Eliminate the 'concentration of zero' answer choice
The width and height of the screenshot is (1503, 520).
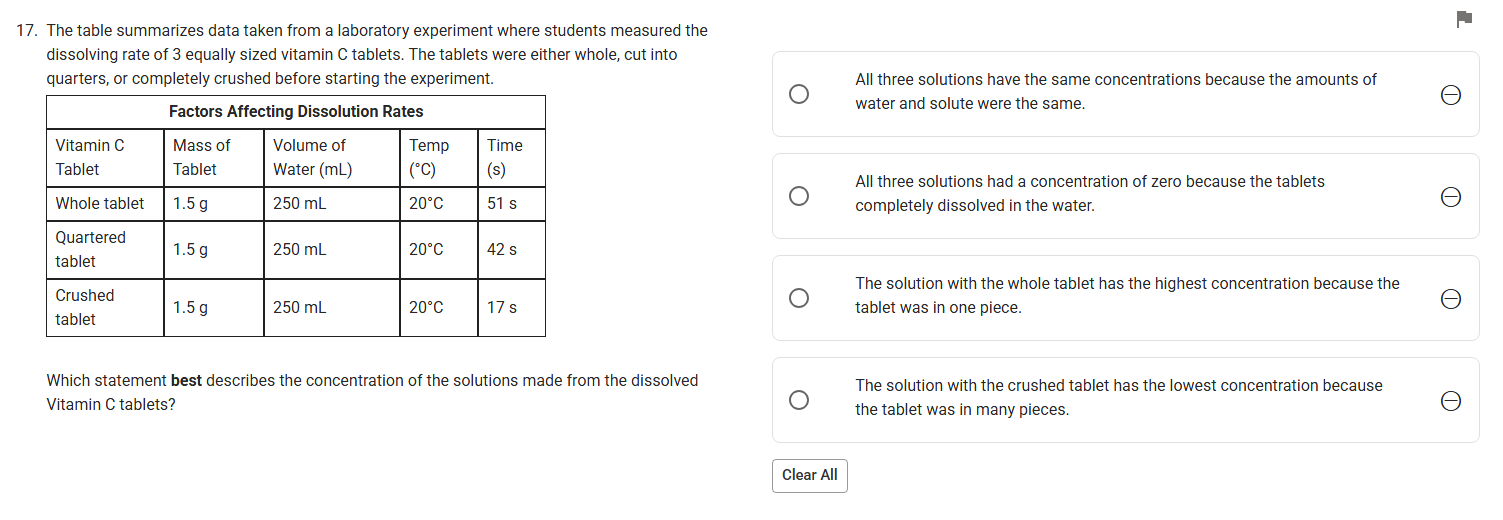(1451, 196)
